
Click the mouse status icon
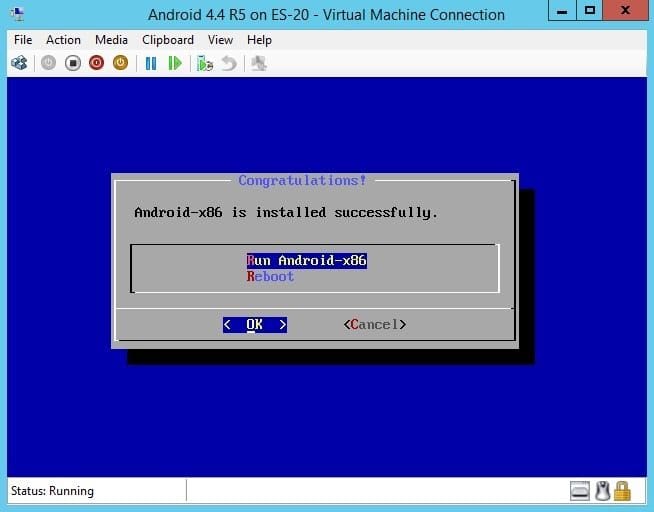(602, 491)
